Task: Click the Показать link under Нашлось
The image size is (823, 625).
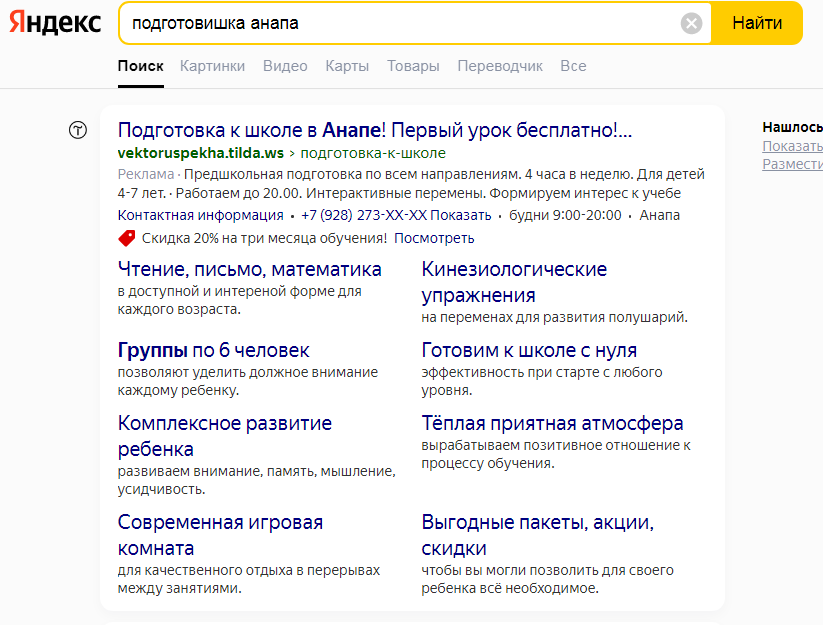Action: pyautogui.click(x=793, y=146)
